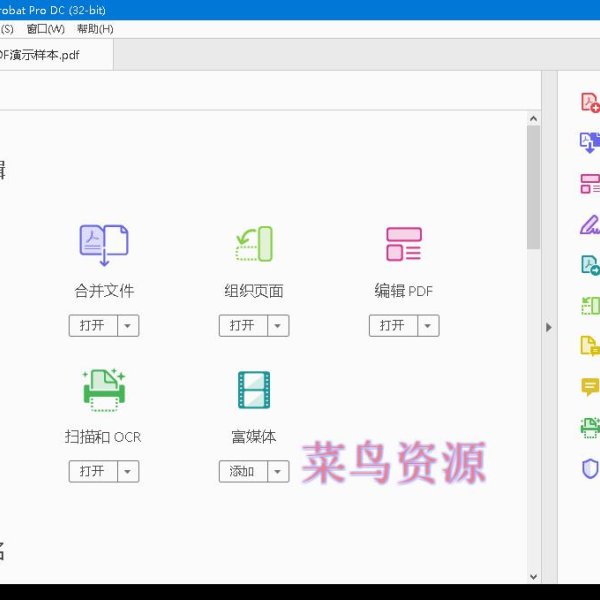Click 添加 button under 富媒体

pos(243,471)
